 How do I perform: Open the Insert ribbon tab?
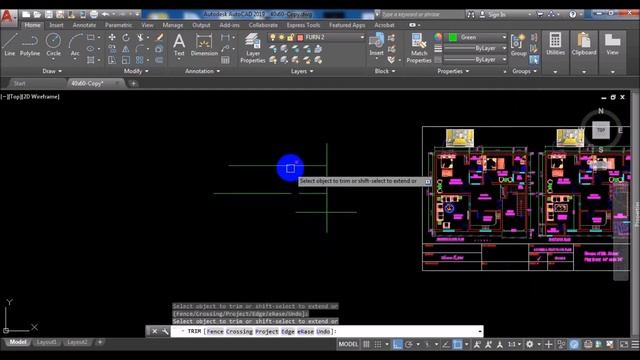(x=56, y=25)
